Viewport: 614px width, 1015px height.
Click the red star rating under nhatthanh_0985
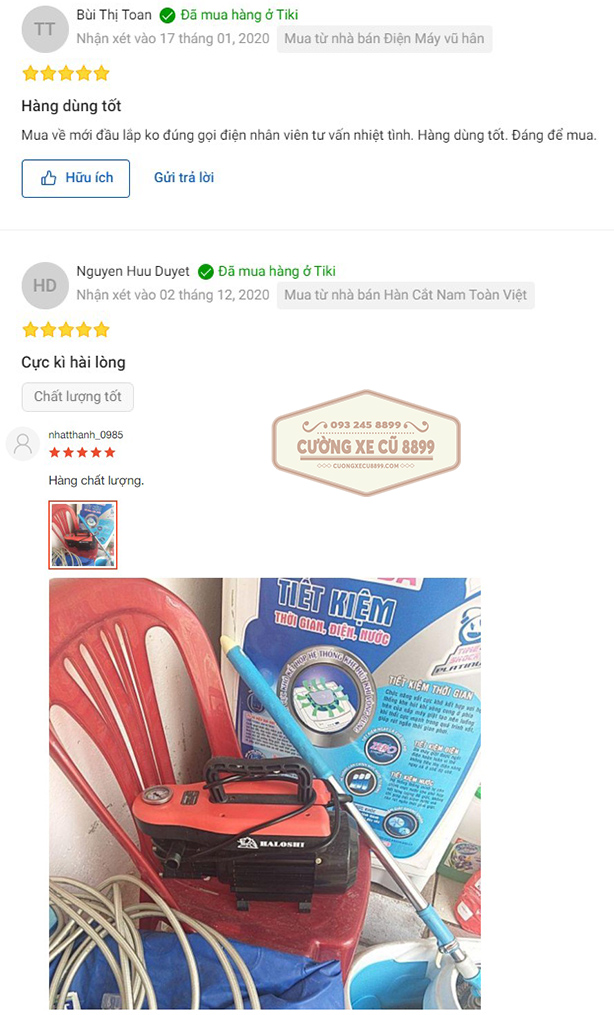82,452
